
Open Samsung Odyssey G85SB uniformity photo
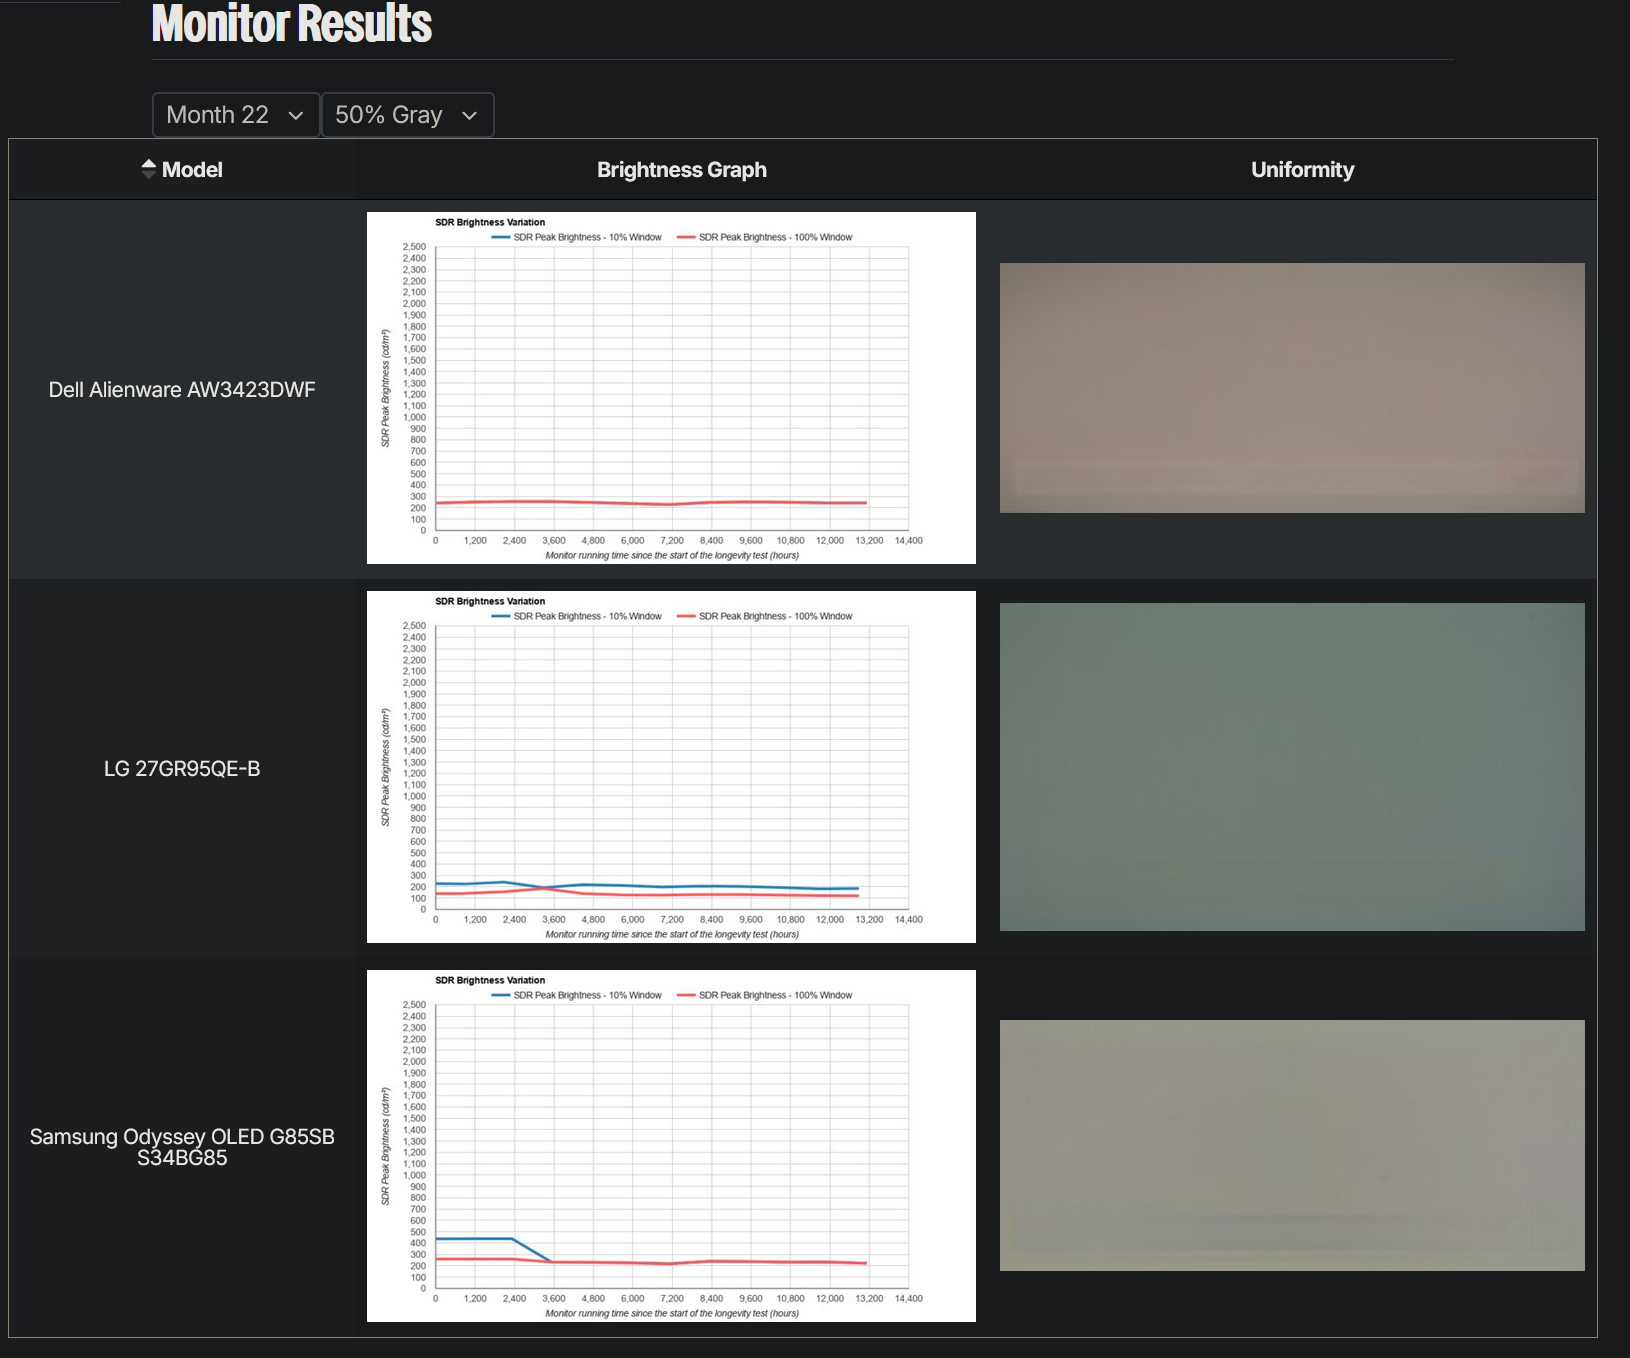[x=1292, y=1146]
